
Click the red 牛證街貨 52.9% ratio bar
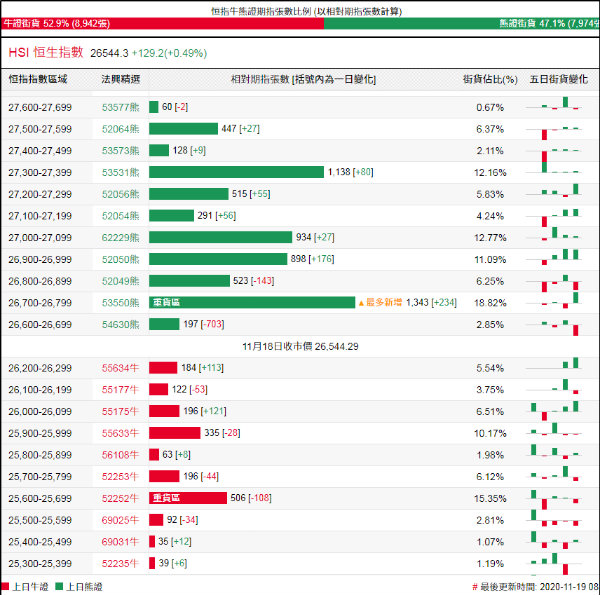(163, 23)
